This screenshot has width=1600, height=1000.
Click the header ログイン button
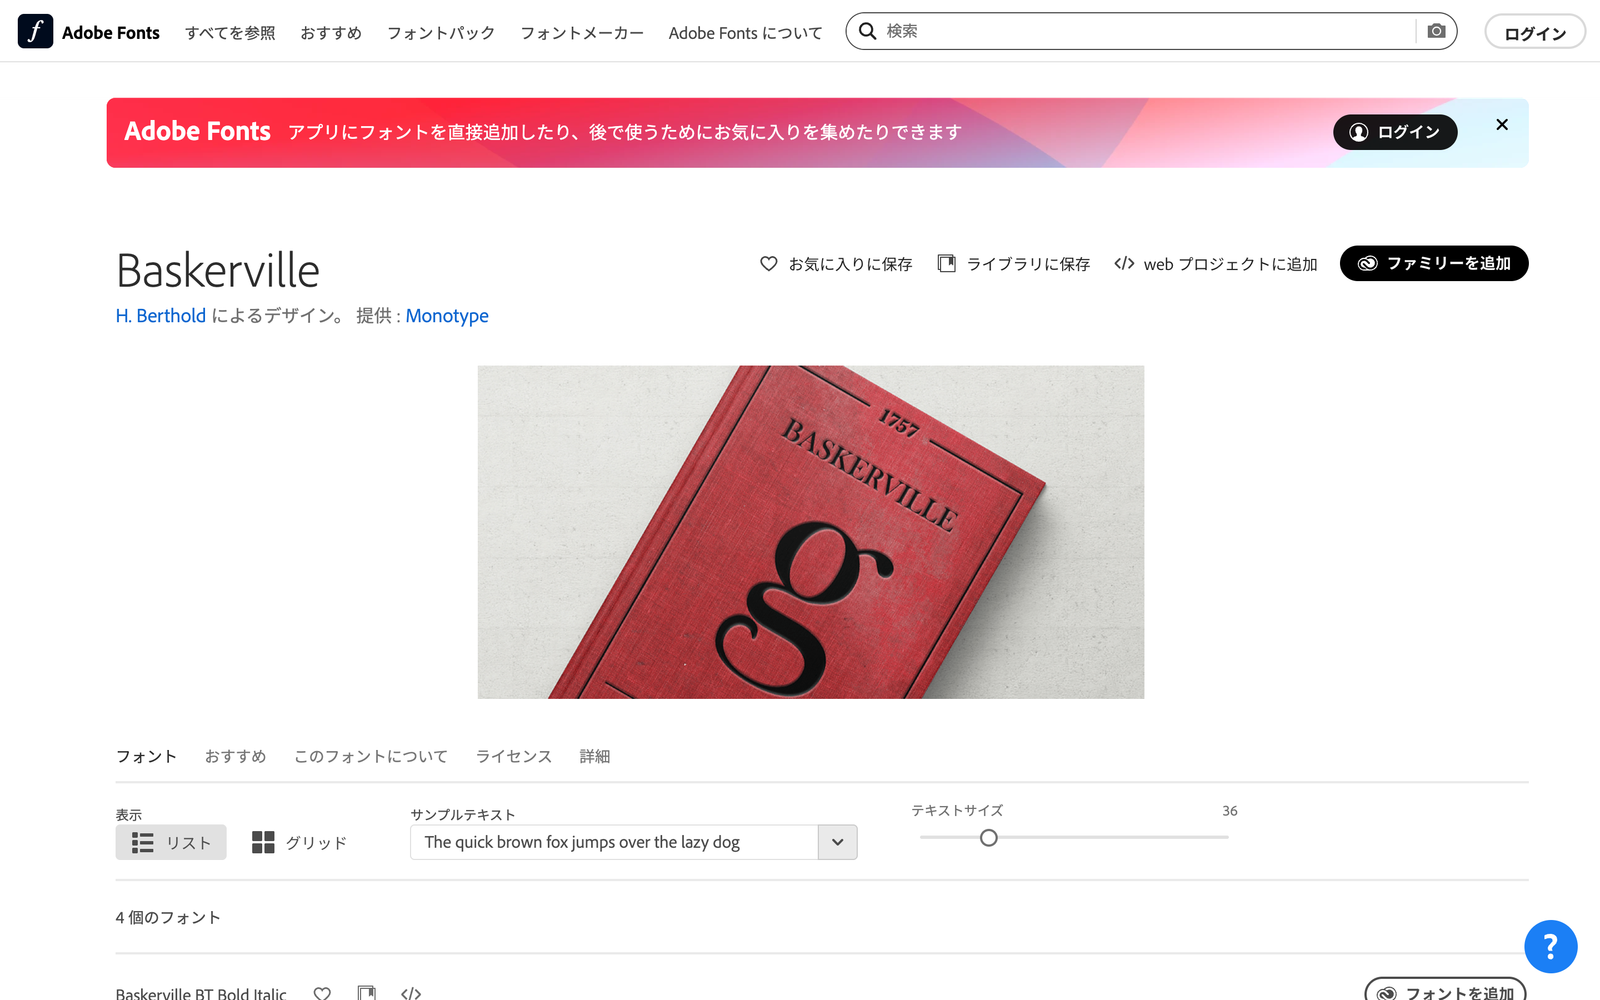(x=1535, y=32)
